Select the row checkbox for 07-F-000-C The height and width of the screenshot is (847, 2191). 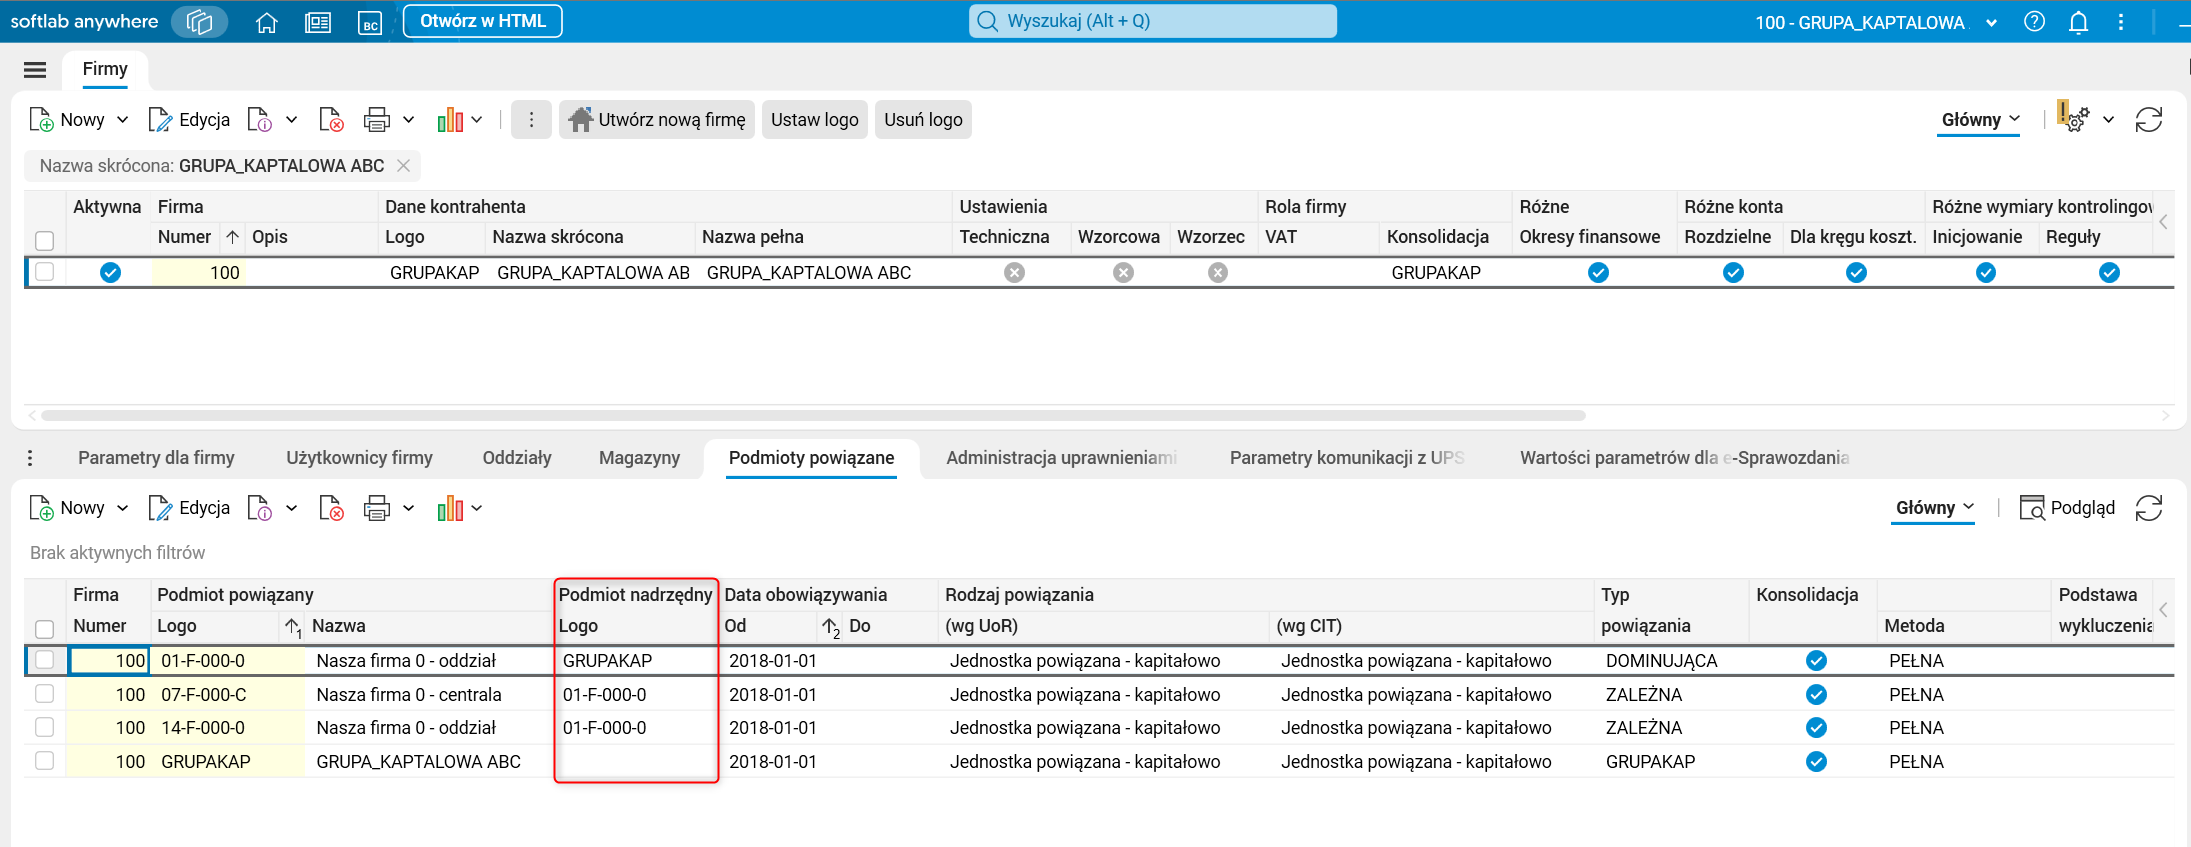(45, 694)
